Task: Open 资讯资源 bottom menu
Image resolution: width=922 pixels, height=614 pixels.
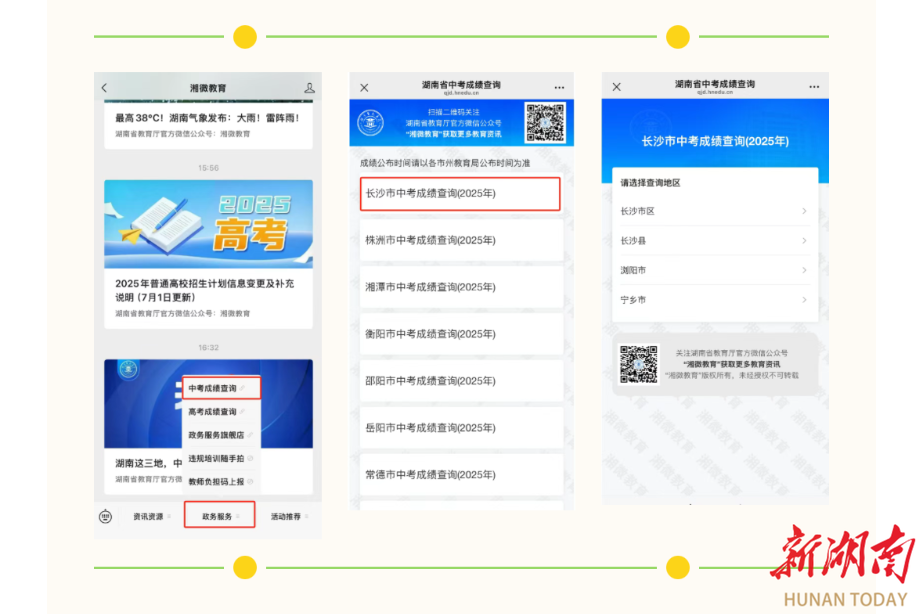Action: pyautogui.click(x=152, y=516)
